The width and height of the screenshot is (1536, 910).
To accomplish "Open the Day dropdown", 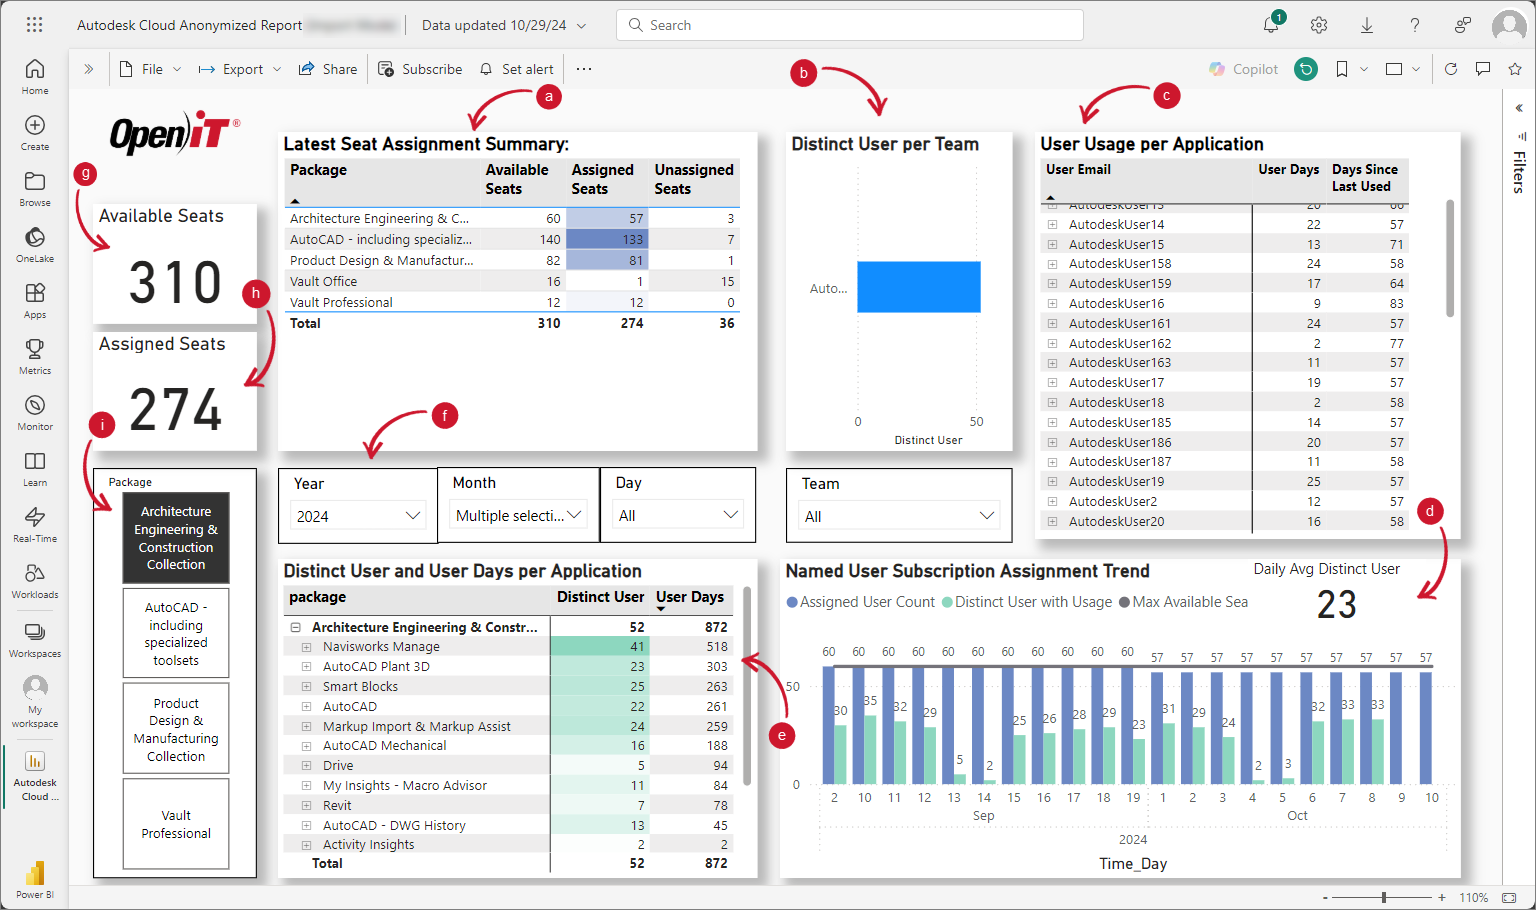I will pyautogui.click(x=678, y=515).
